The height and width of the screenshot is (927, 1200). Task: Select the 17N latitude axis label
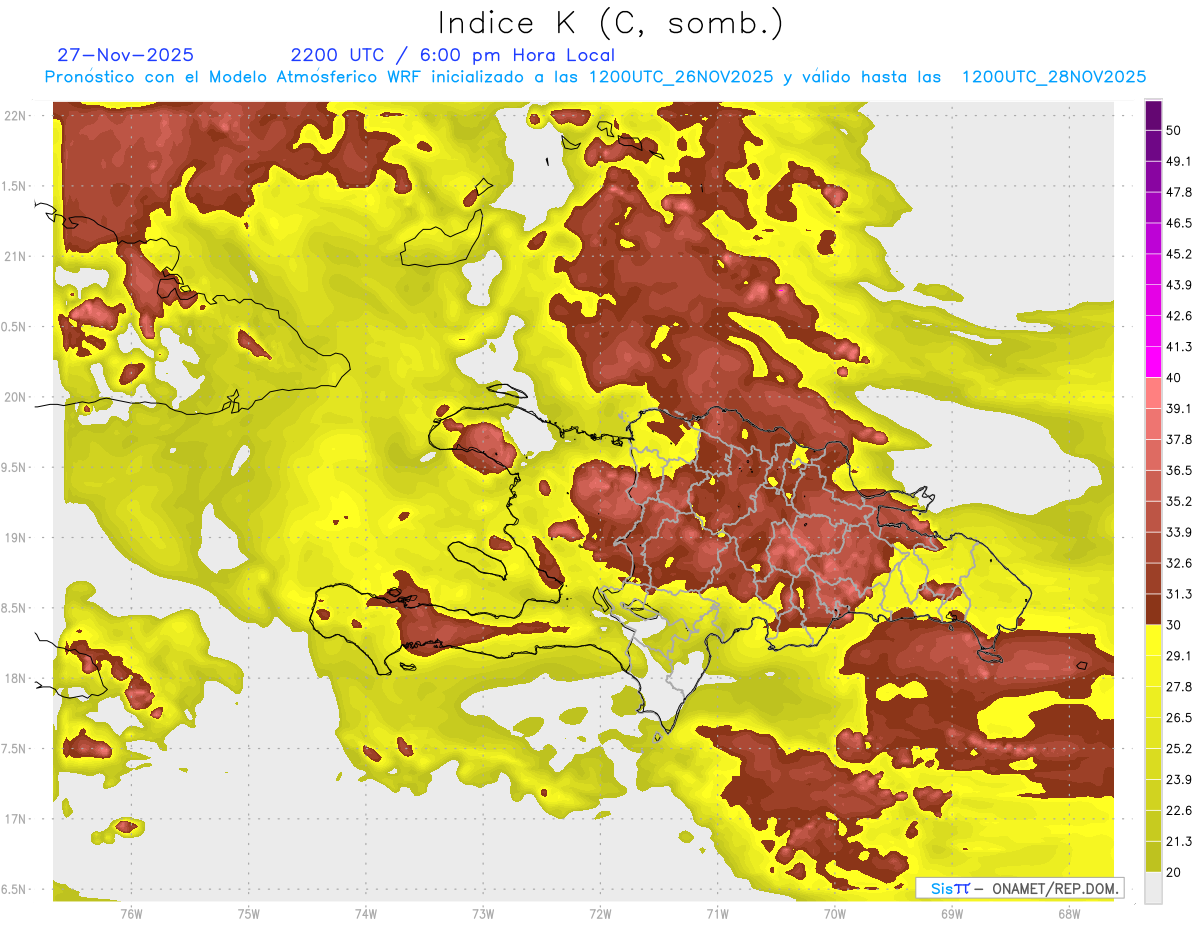tap(15, 819)
